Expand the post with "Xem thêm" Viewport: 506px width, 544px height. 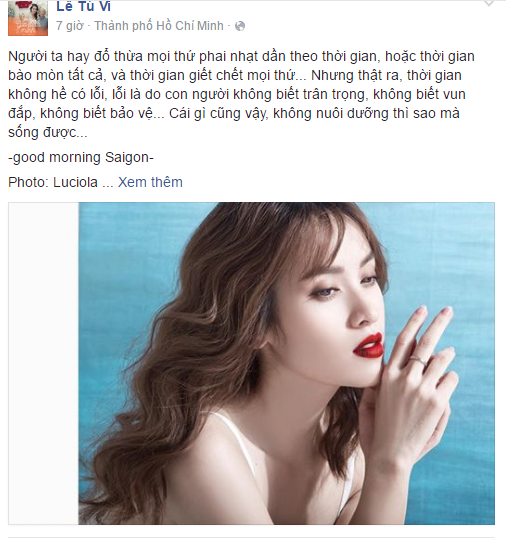tap(150, 182)
